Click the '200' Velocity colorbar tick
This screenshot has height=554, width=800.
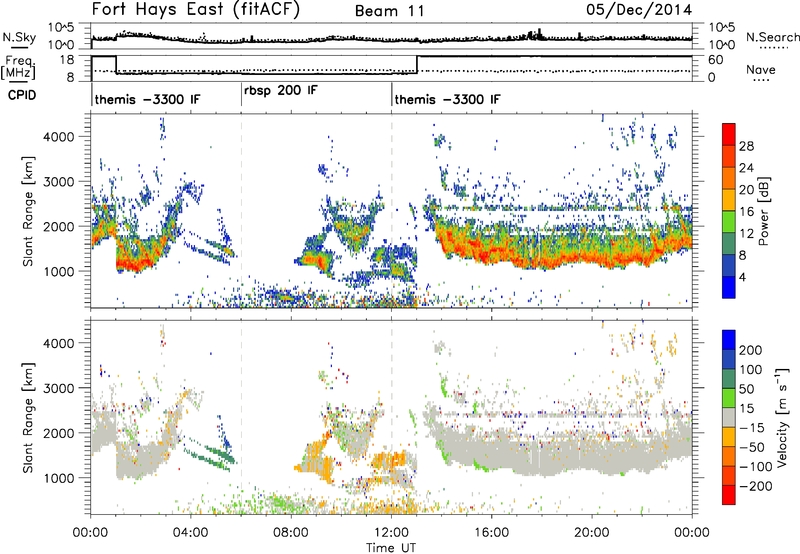click(x=751, y=350)
